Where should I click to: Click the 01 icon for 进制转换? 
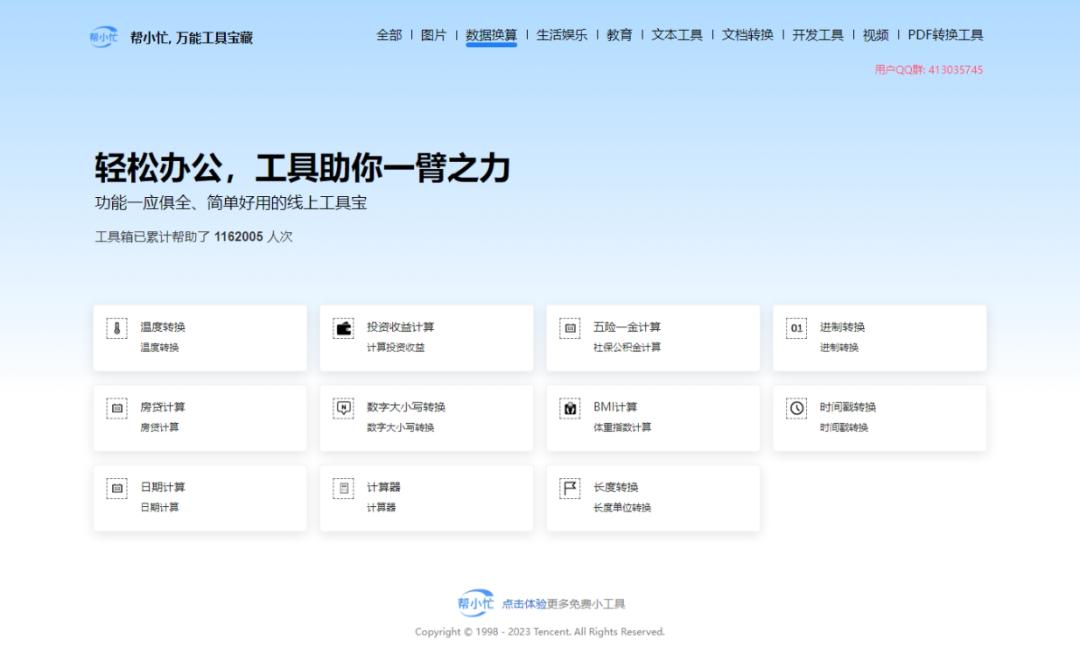tap(797, 327)
